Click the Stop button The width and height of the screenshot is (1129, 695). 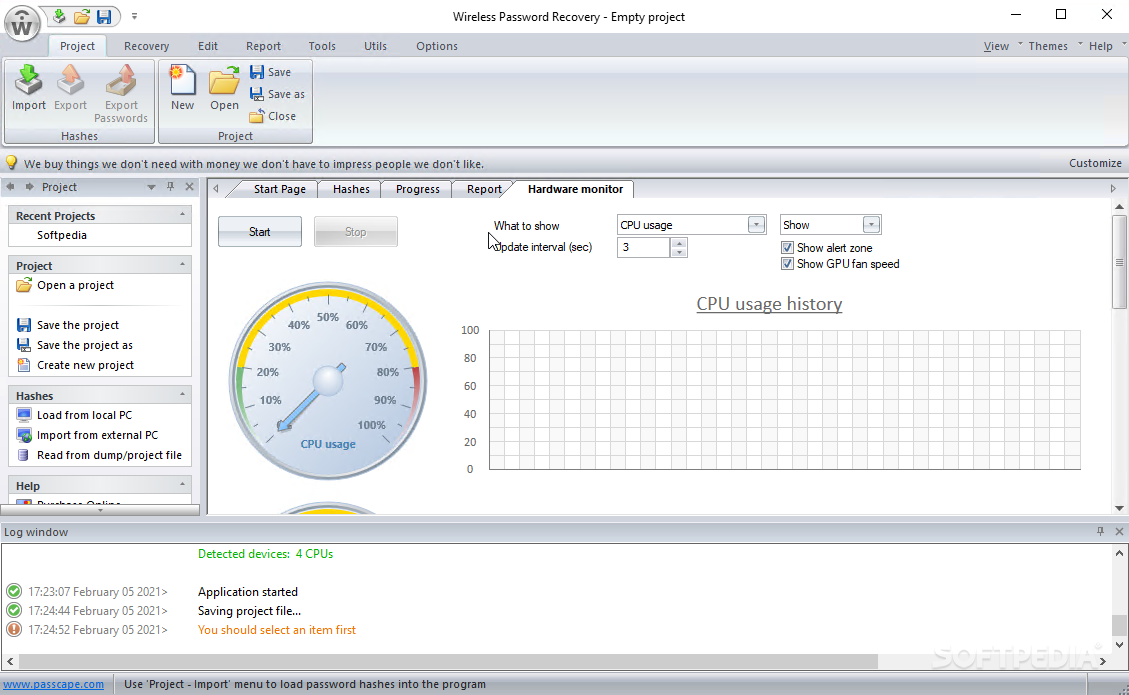pos(356,232)
